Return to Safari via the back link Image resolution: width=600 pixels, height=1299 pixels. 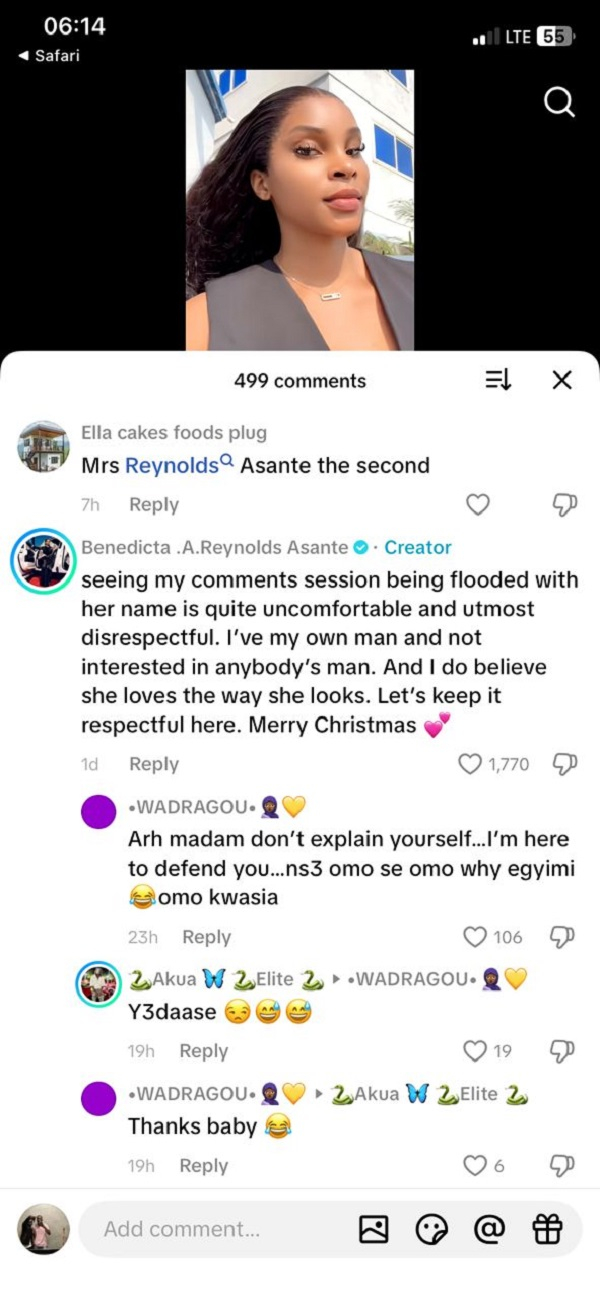(49, 55)
